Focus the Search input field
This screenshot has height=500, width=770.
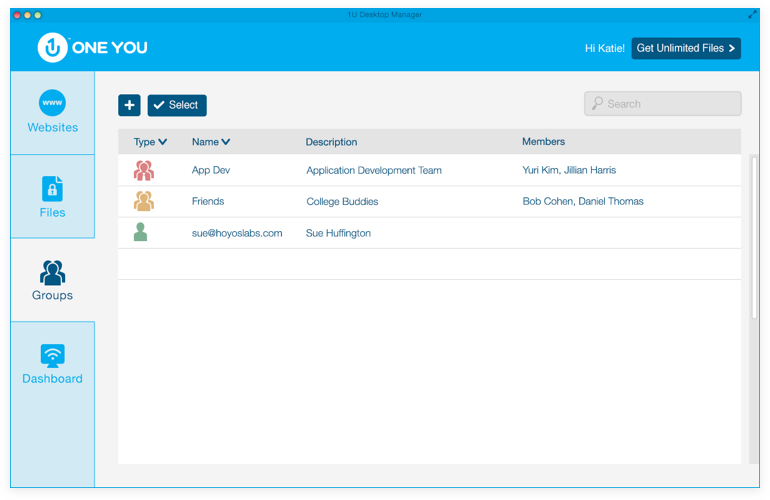tap(662, 104)
